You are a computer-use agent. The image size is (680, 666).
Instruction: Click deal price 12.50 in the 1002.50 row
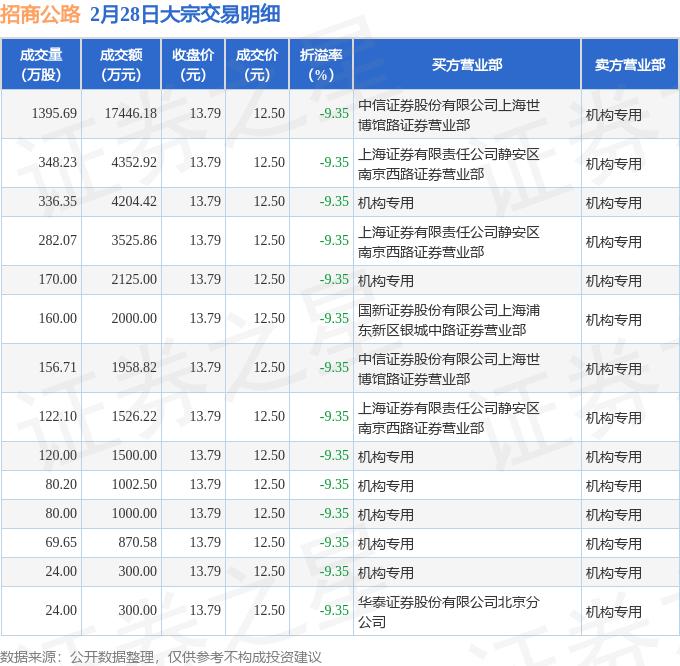pos(269,485)
